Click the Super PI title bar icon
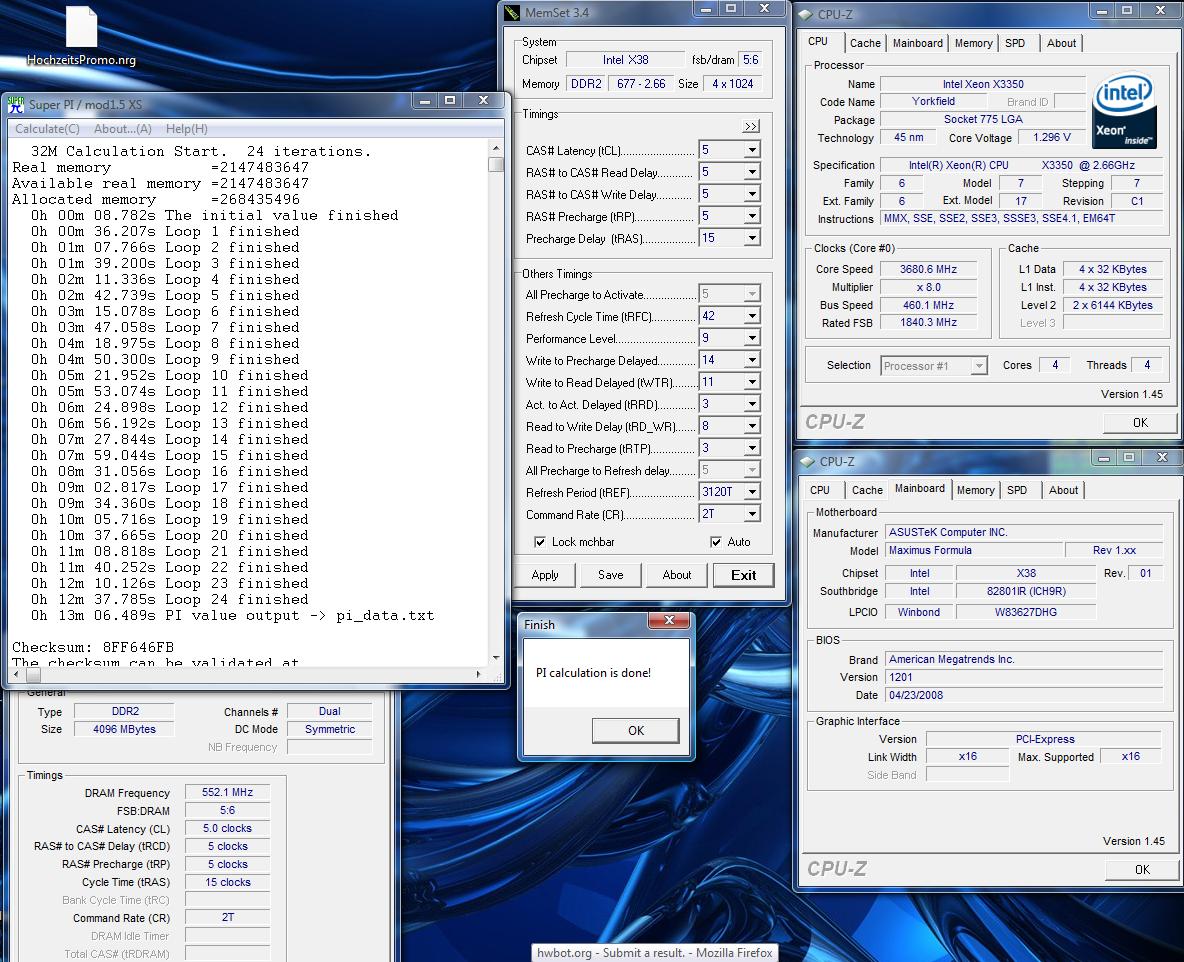Viewport: 1184px width, 962px height. (15, 104)
